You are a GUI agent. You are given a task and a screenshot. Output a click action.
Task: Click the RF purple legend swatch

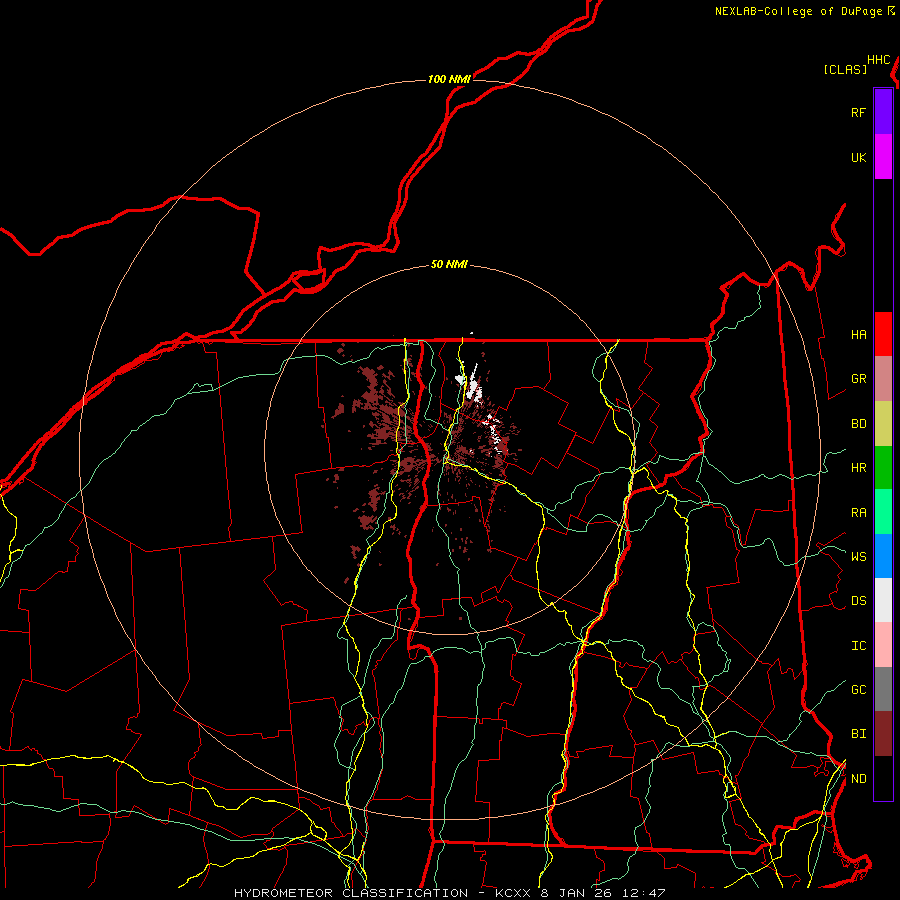[883, 112]
